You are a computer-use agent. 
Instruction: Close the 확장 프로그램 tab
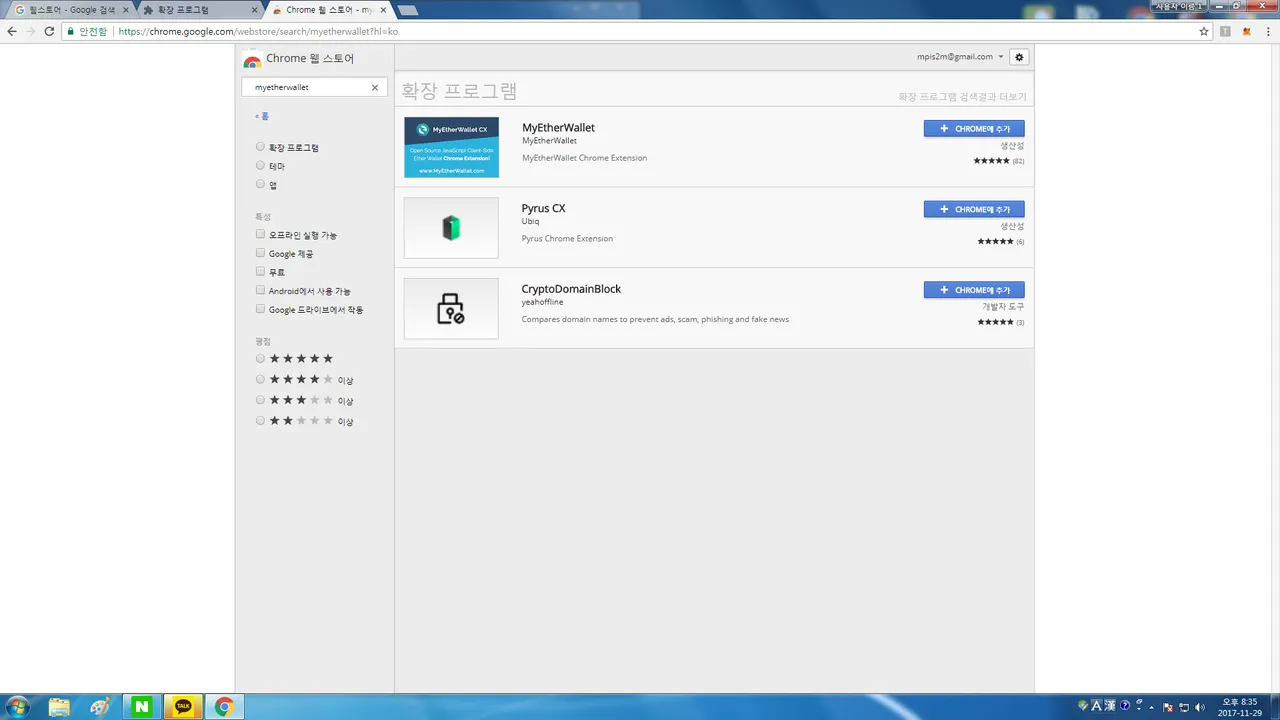[x=254, y=10]
